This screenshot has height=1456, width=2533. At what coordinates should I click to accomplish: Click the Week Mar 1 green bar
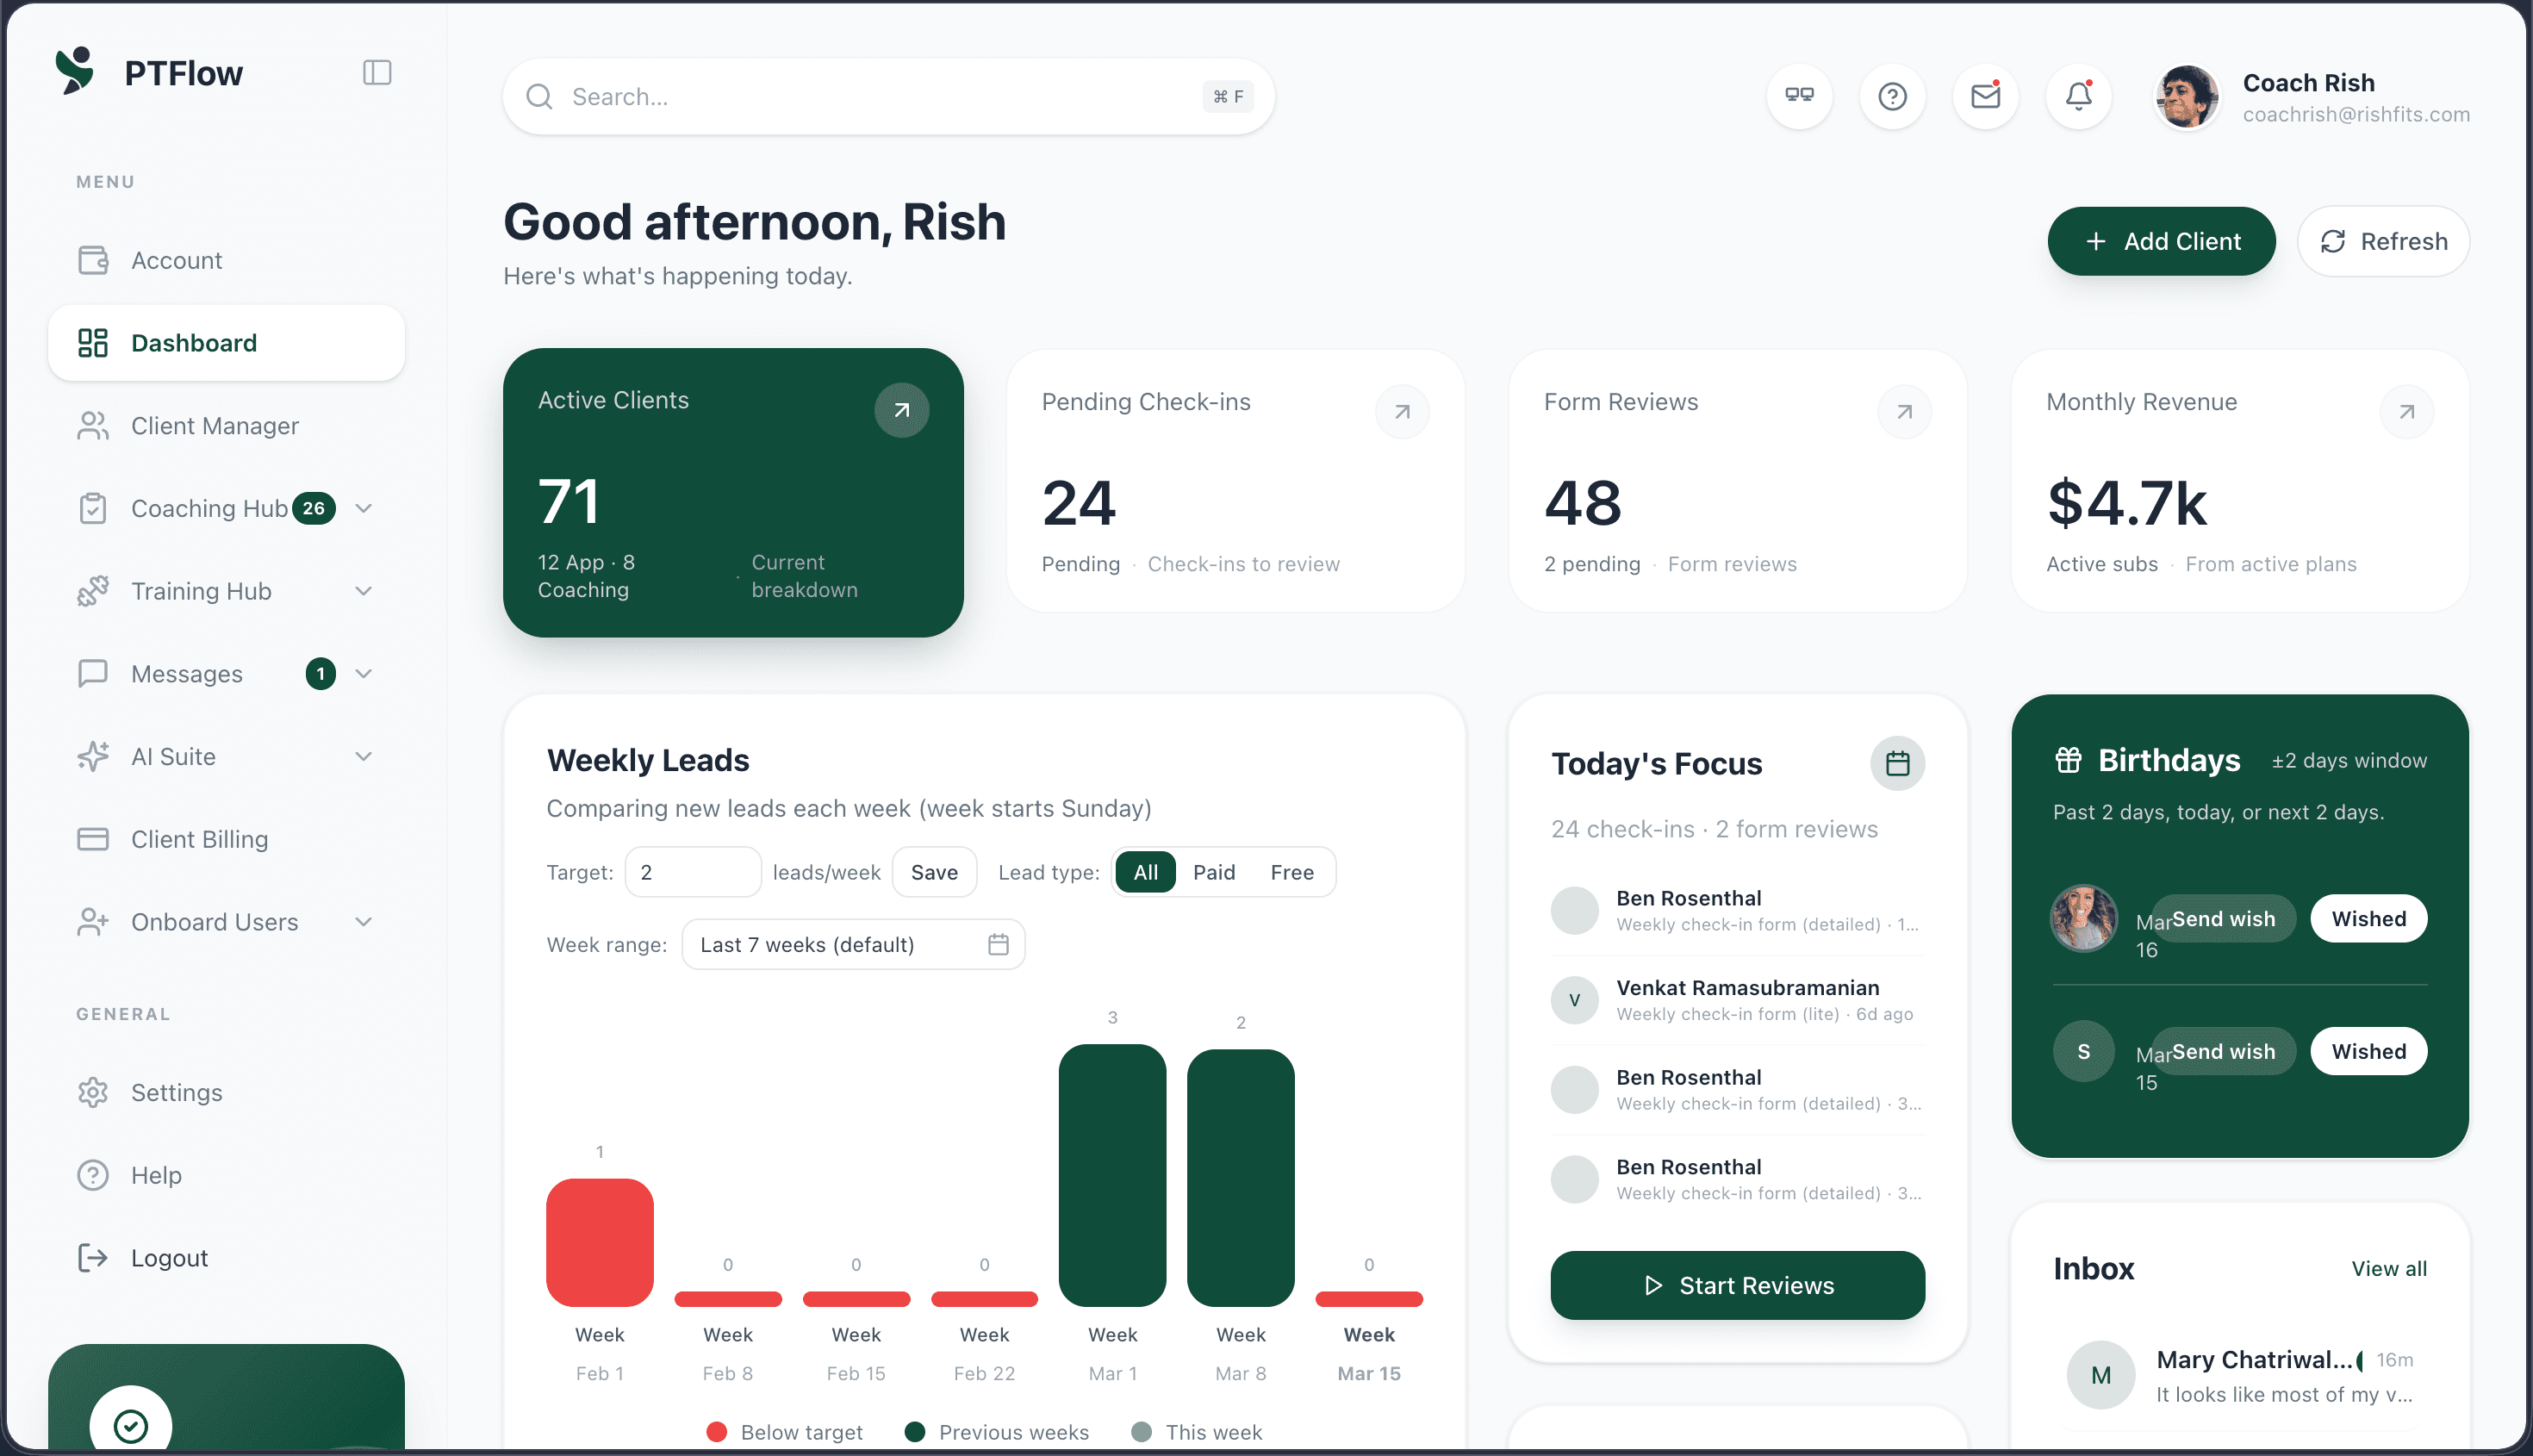(1112, 1175)
